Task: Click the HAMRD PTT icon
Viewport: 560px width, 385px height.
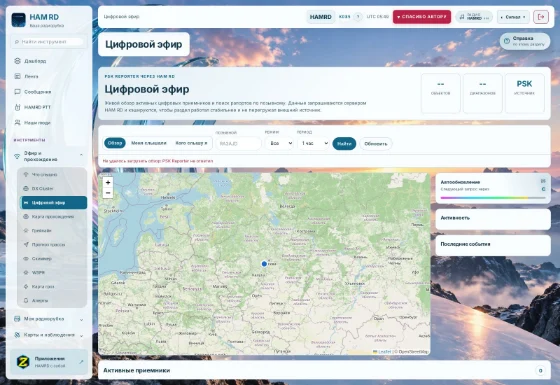Action: [17, 107]
